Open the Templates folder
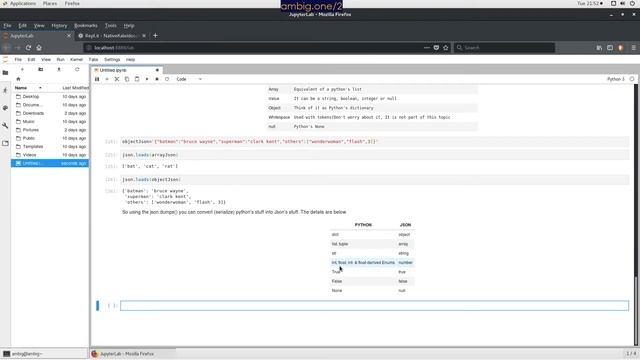 [50, 147]
